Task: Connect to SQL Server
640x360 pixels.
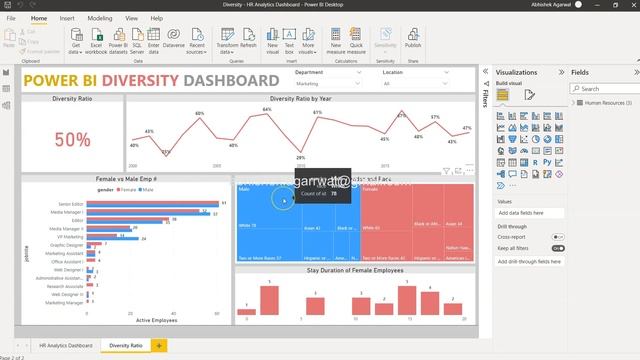Action: point(137,41)
